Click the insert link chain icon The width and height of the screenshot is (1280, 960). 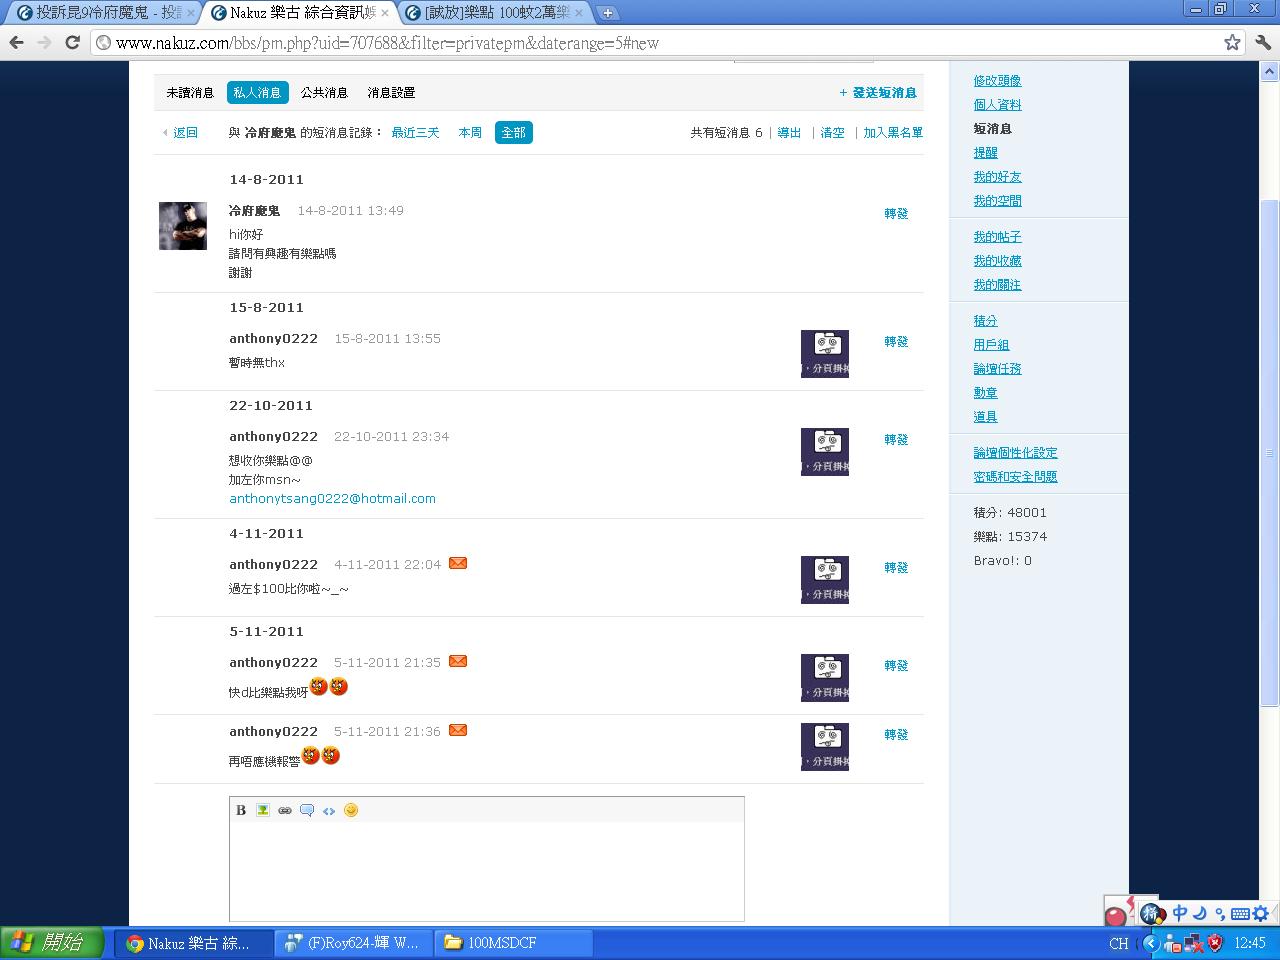(285, 810)
